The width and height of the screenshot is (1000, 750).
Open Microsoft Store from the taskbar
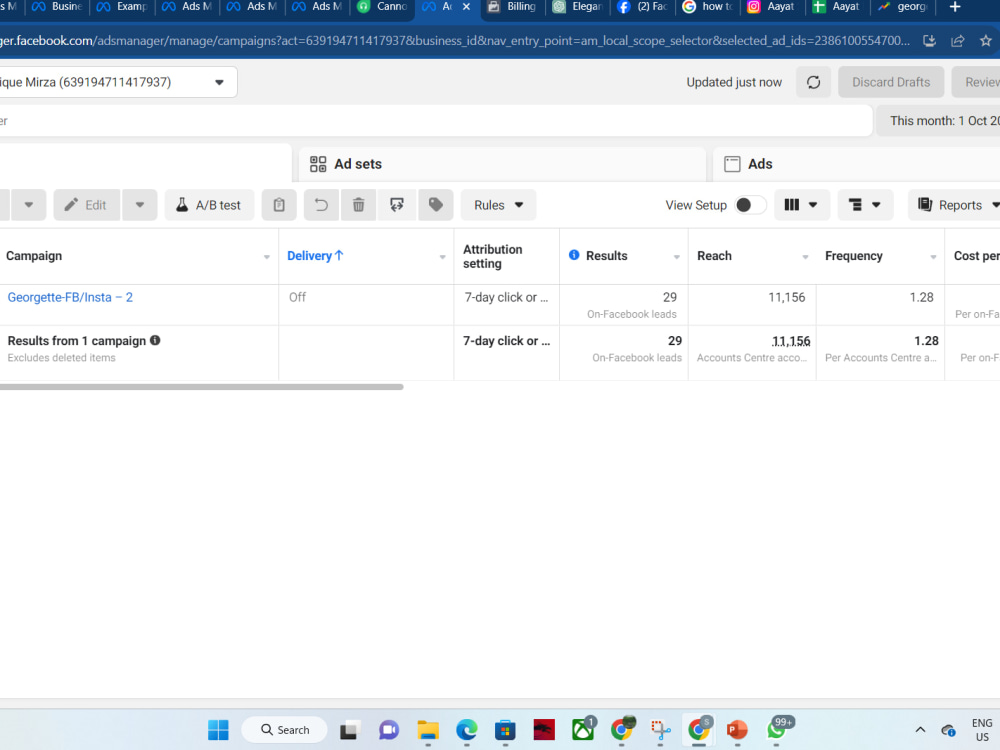(x=505, y=730)
